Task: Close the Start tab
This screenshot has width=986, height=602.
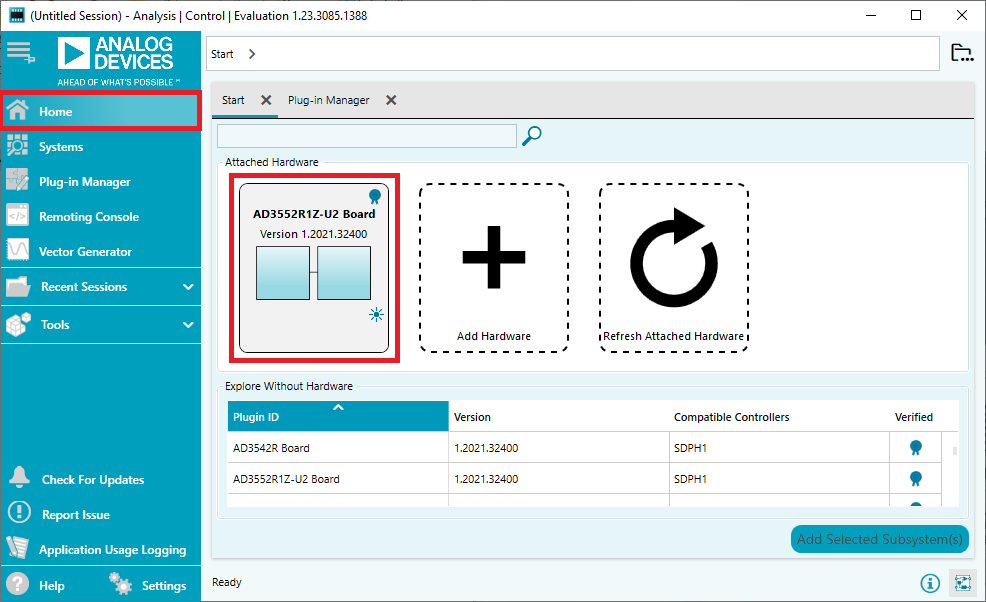Action: (x=266, y=100)
